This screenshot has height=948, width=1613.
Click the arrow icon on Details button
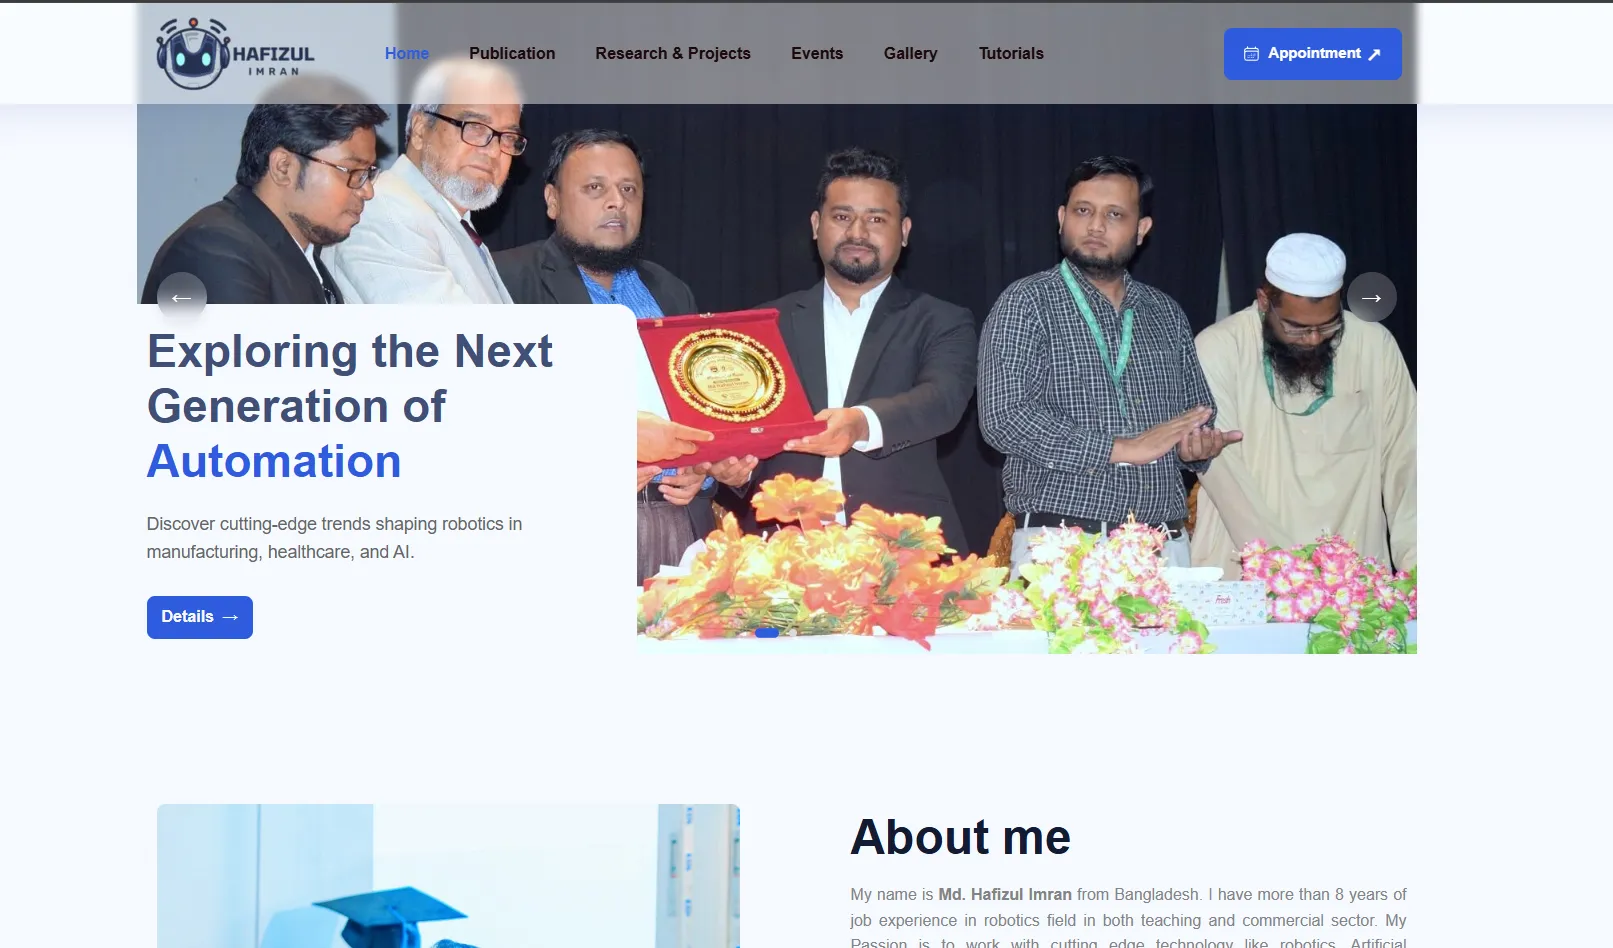[230, 617]
